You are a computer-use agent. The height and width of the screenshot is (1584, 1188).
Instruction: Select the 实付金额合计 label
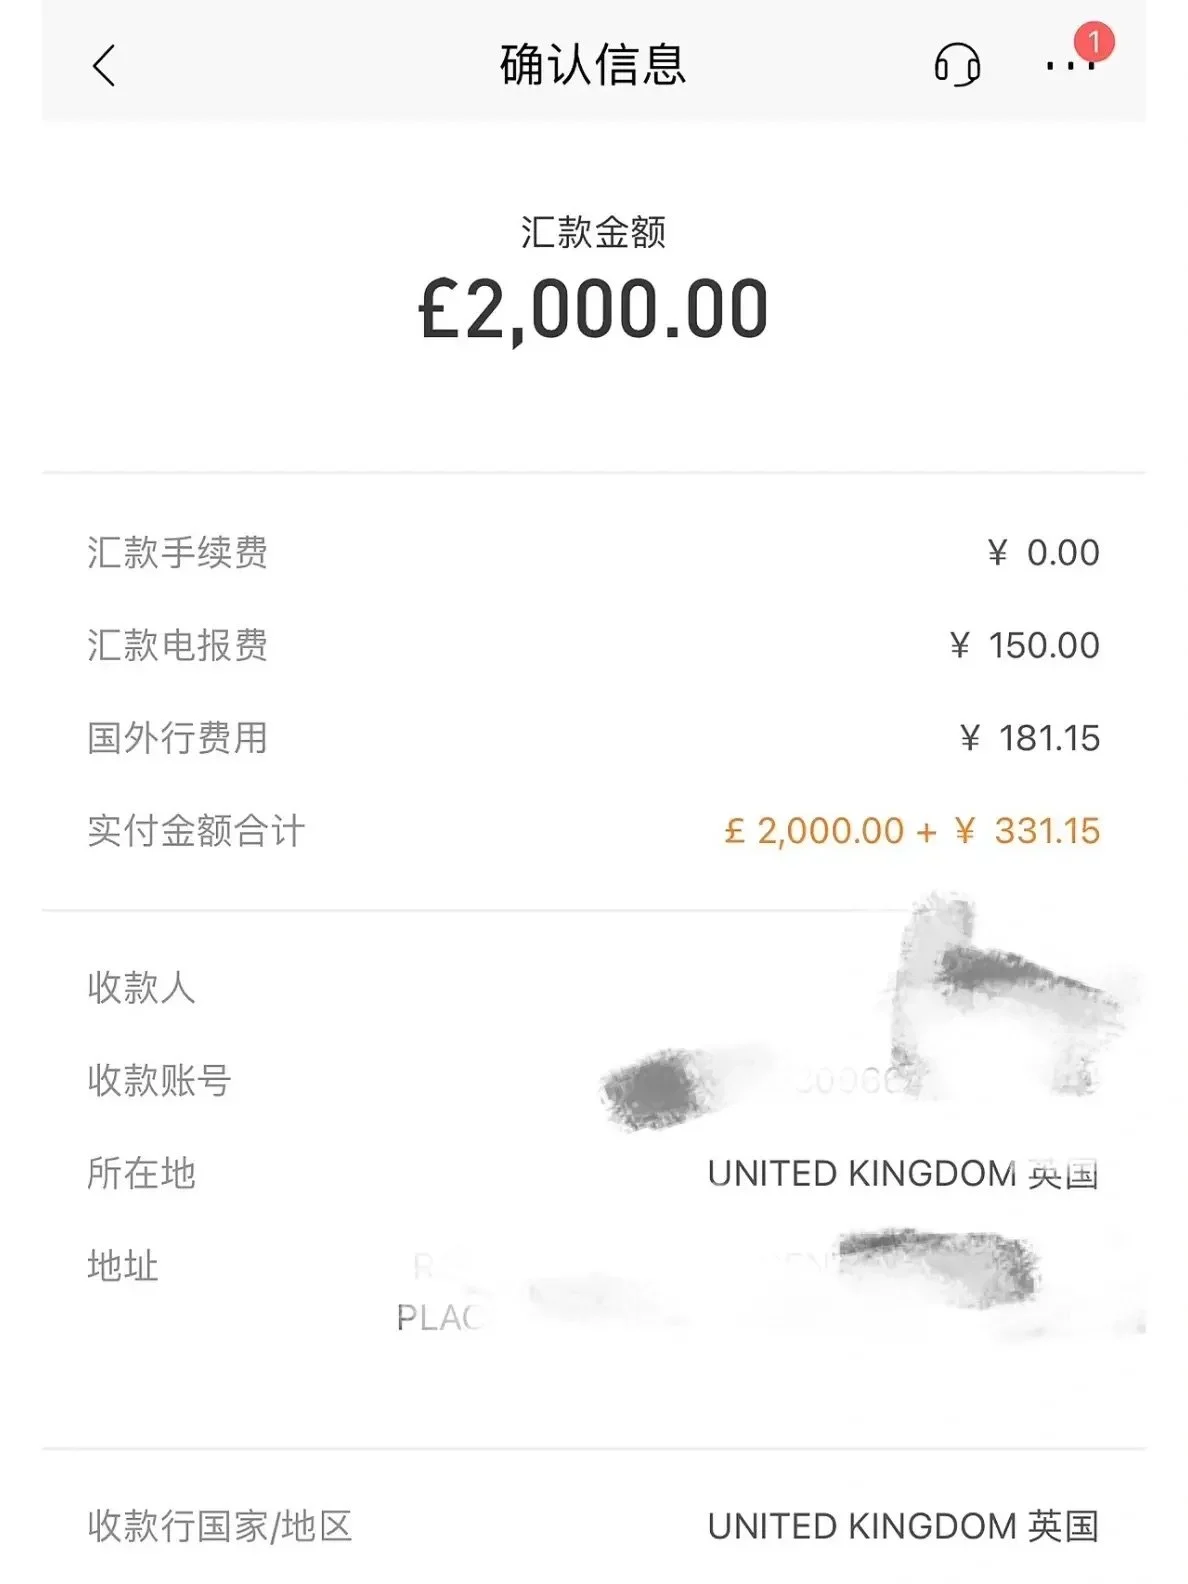[x=196, y=831]
